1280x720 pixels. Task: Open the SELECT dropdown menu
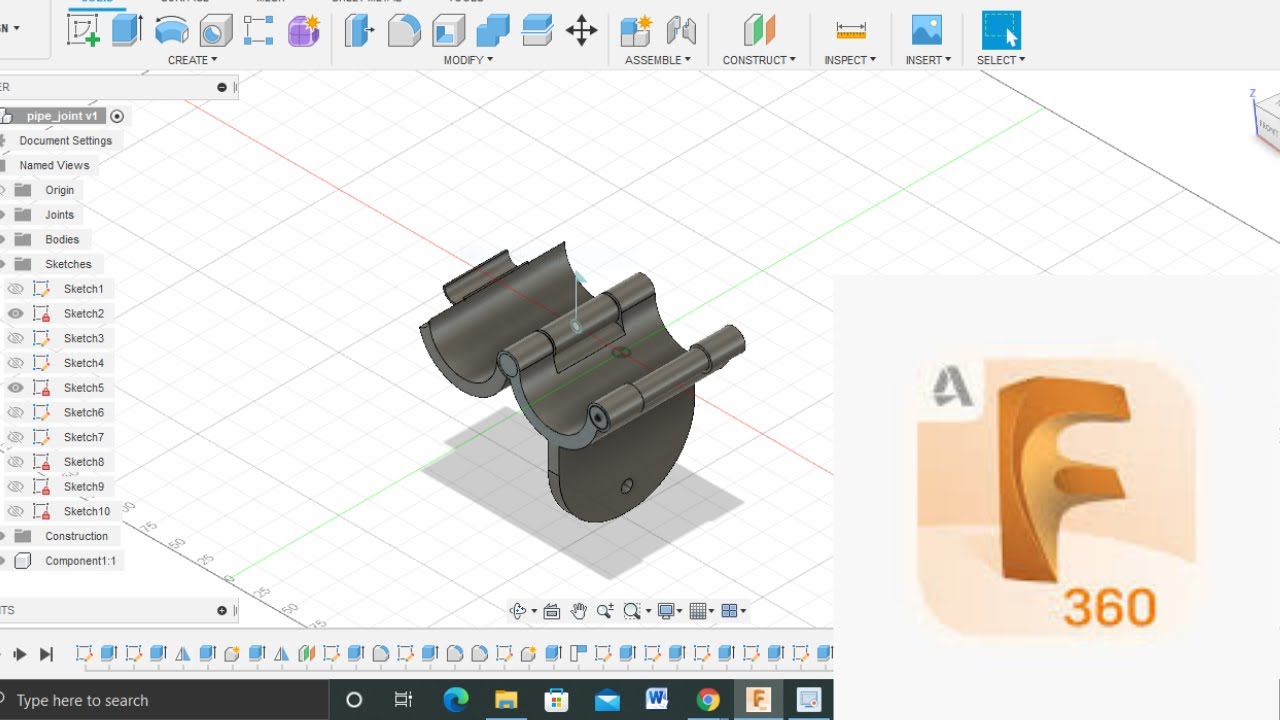1001,60
